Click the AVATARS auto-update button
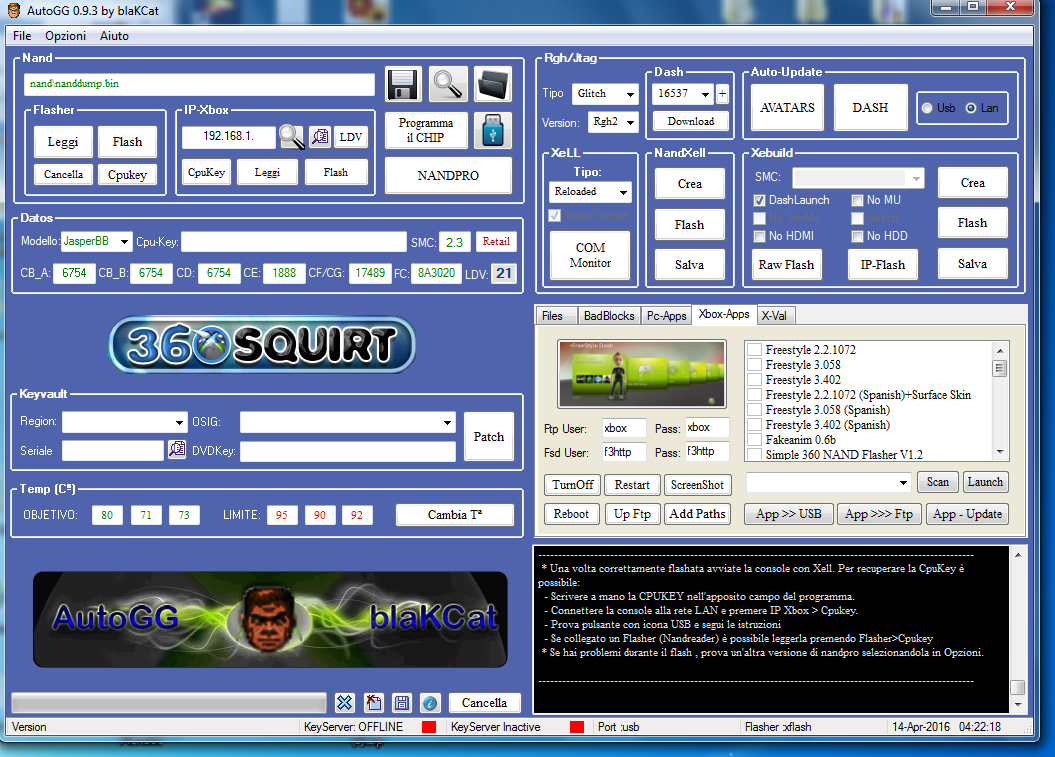The width and height of the screenshot is (1055, 757). (787, 108)
